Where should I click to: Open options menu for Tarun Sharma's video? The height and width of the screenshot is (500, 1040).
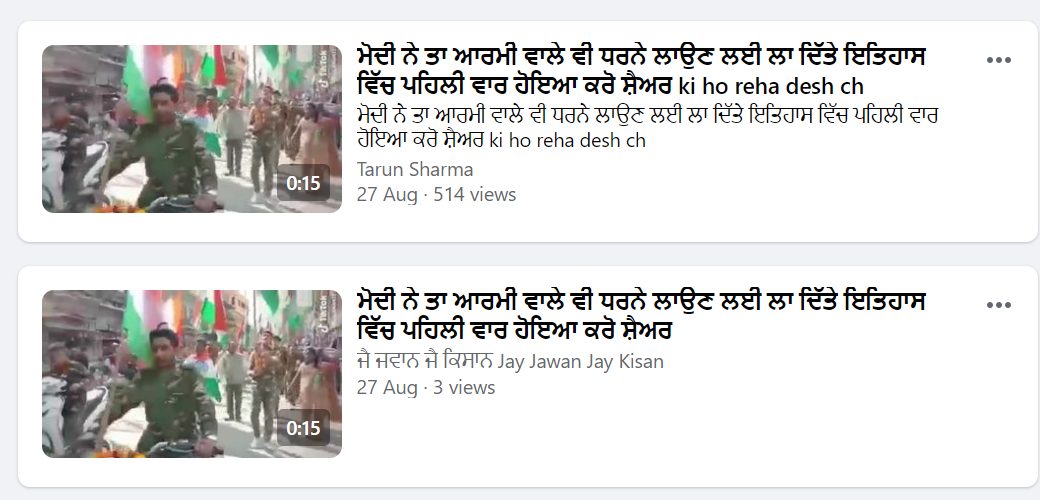click(x=998, y=60)
